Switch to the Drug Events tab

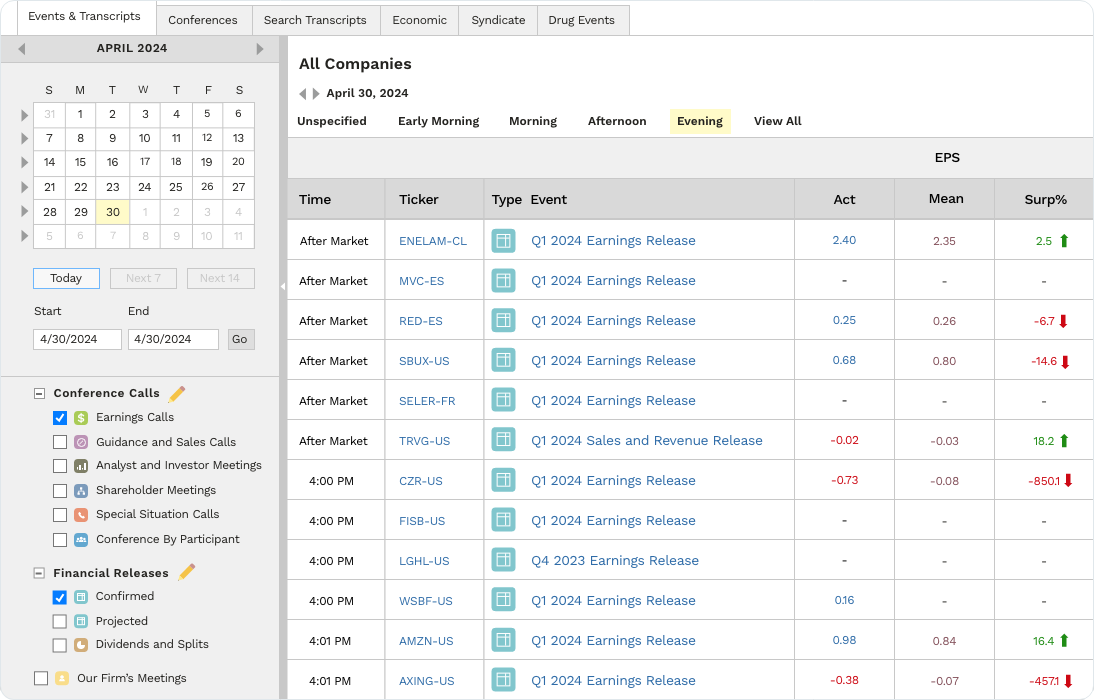582,20
